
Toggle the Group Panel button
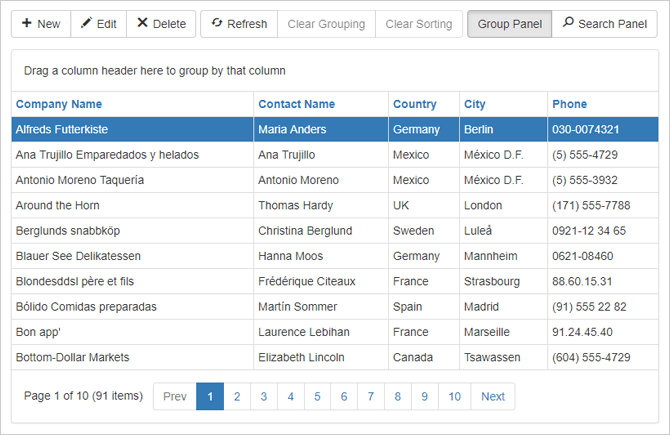coord(509,24)
